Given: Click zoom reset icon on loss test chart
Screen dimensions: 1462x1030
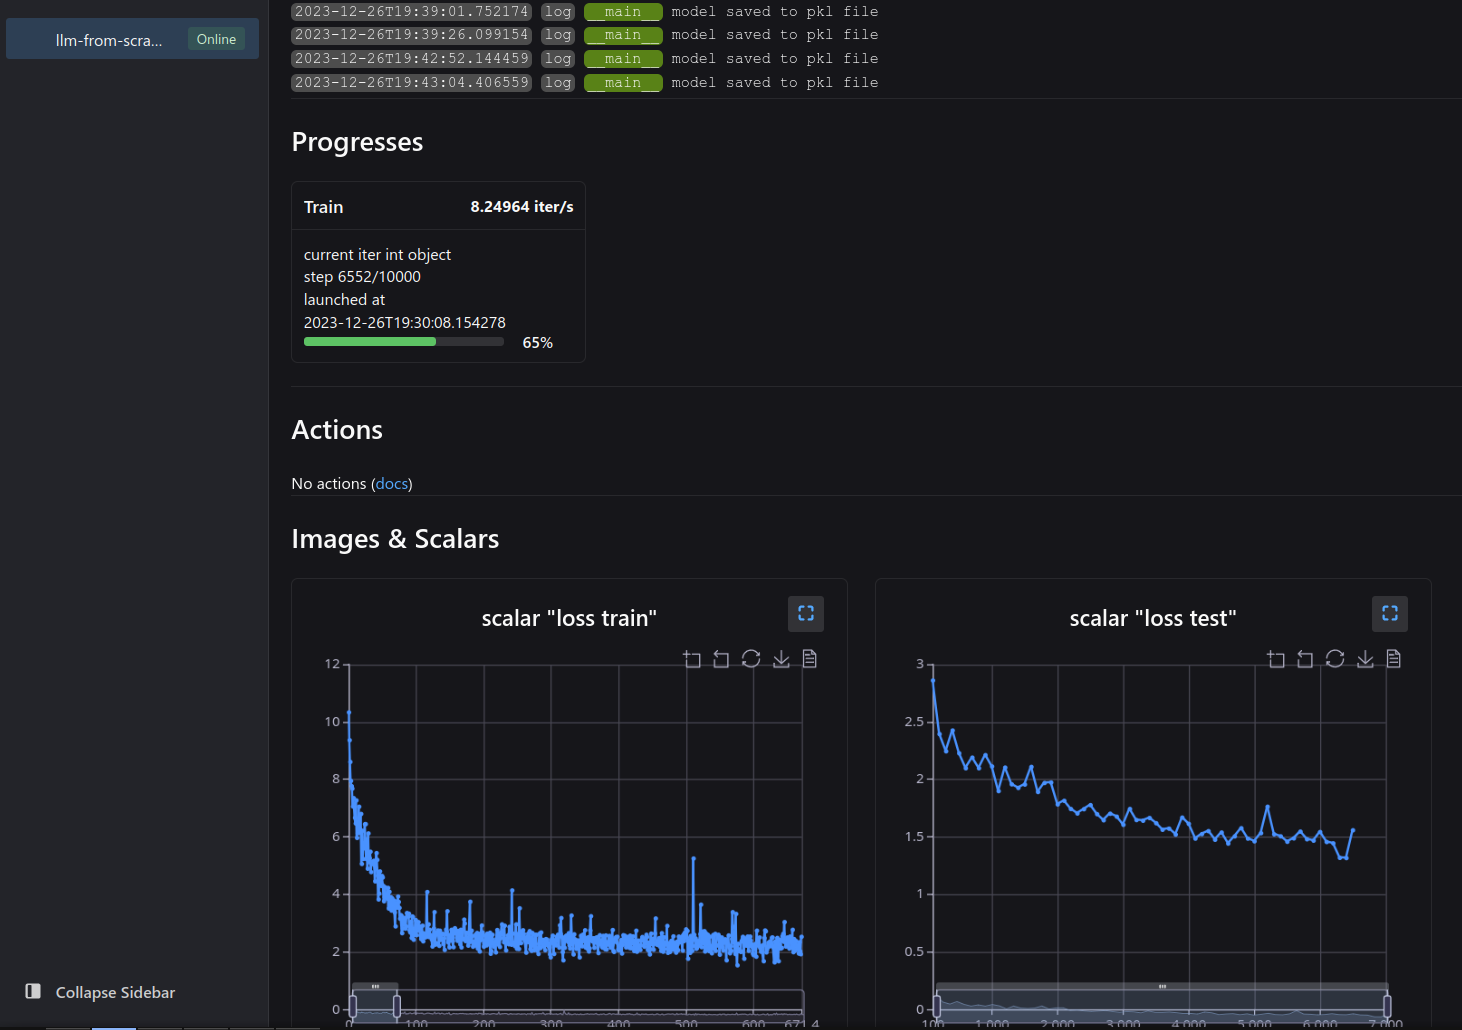Looking at the screenshot, I should pyautogui.click(x=1305, y=659).
